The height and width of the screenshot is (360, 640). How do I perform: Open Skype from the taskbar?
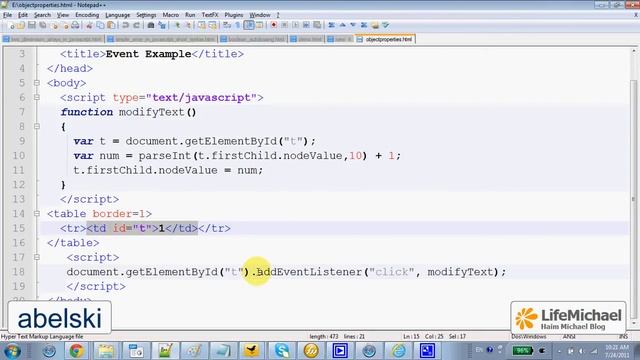click(x=282, y=351)
